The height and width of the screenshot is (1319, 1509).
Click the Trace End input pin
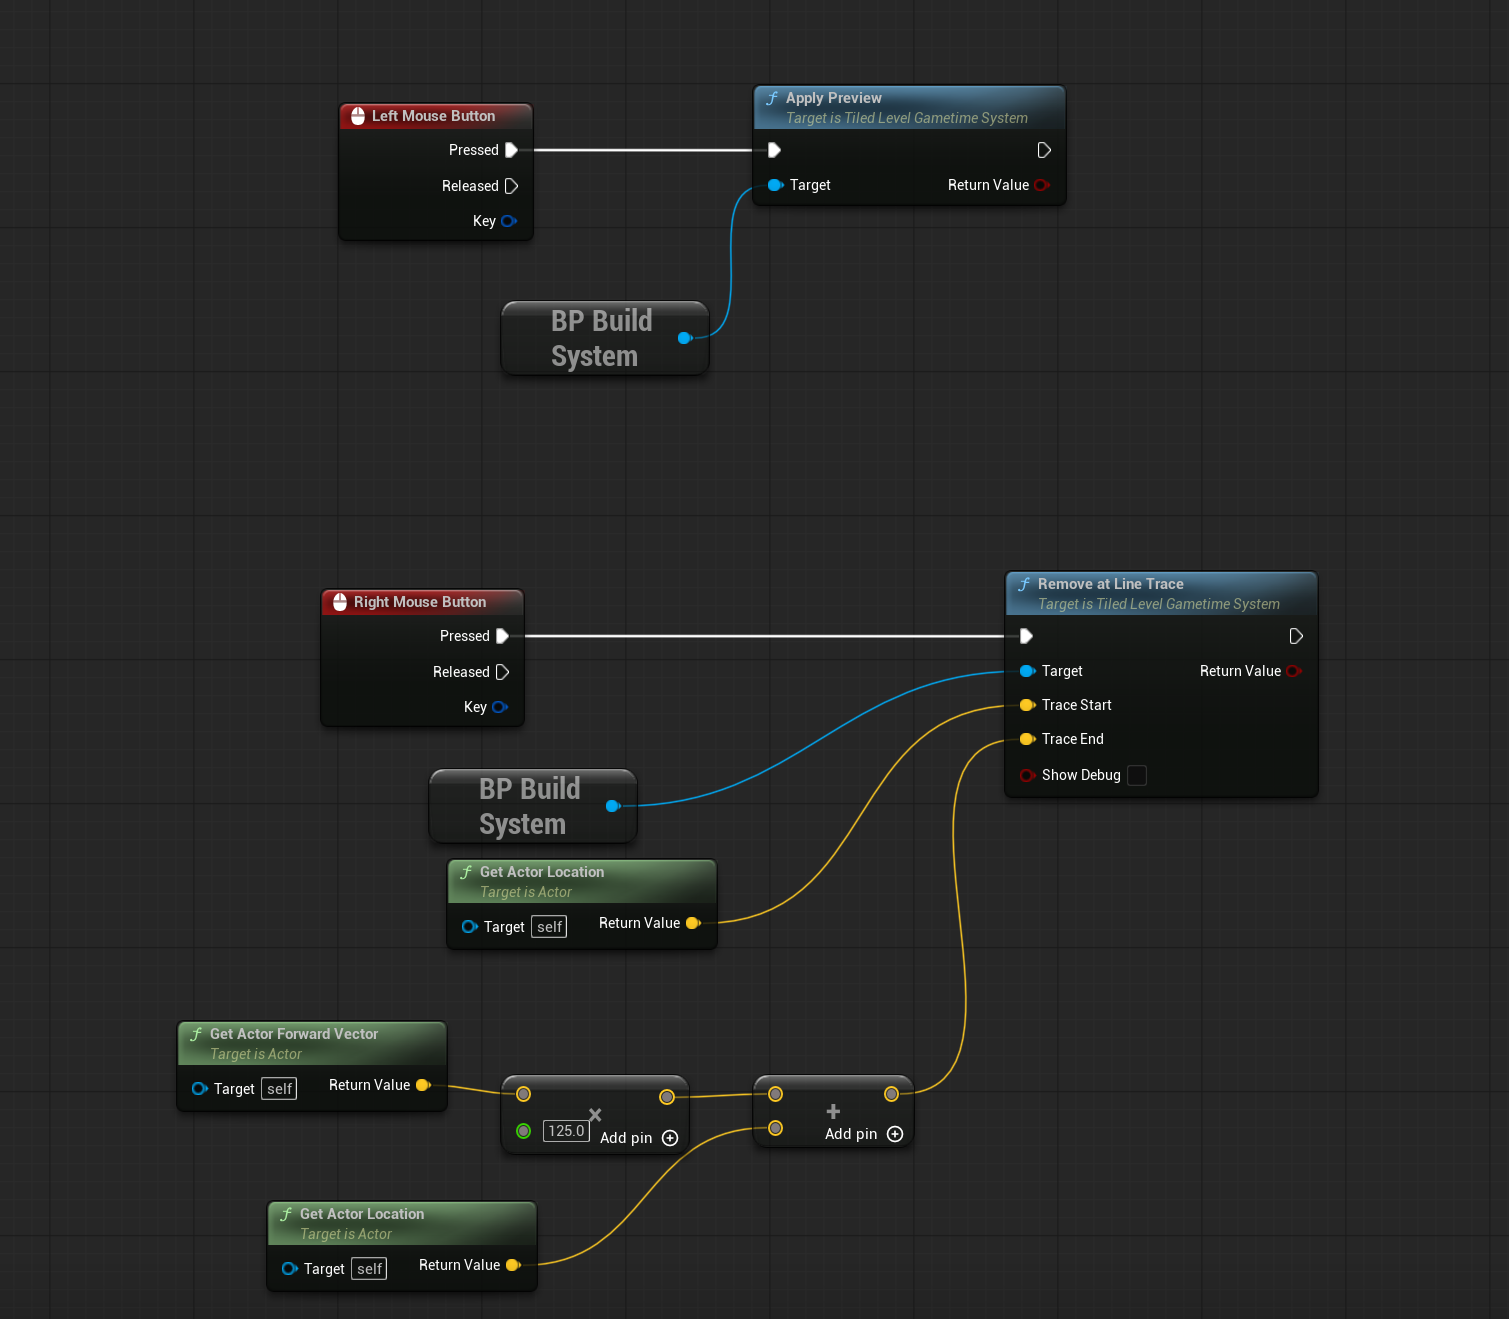click(x=1026, y=739)
